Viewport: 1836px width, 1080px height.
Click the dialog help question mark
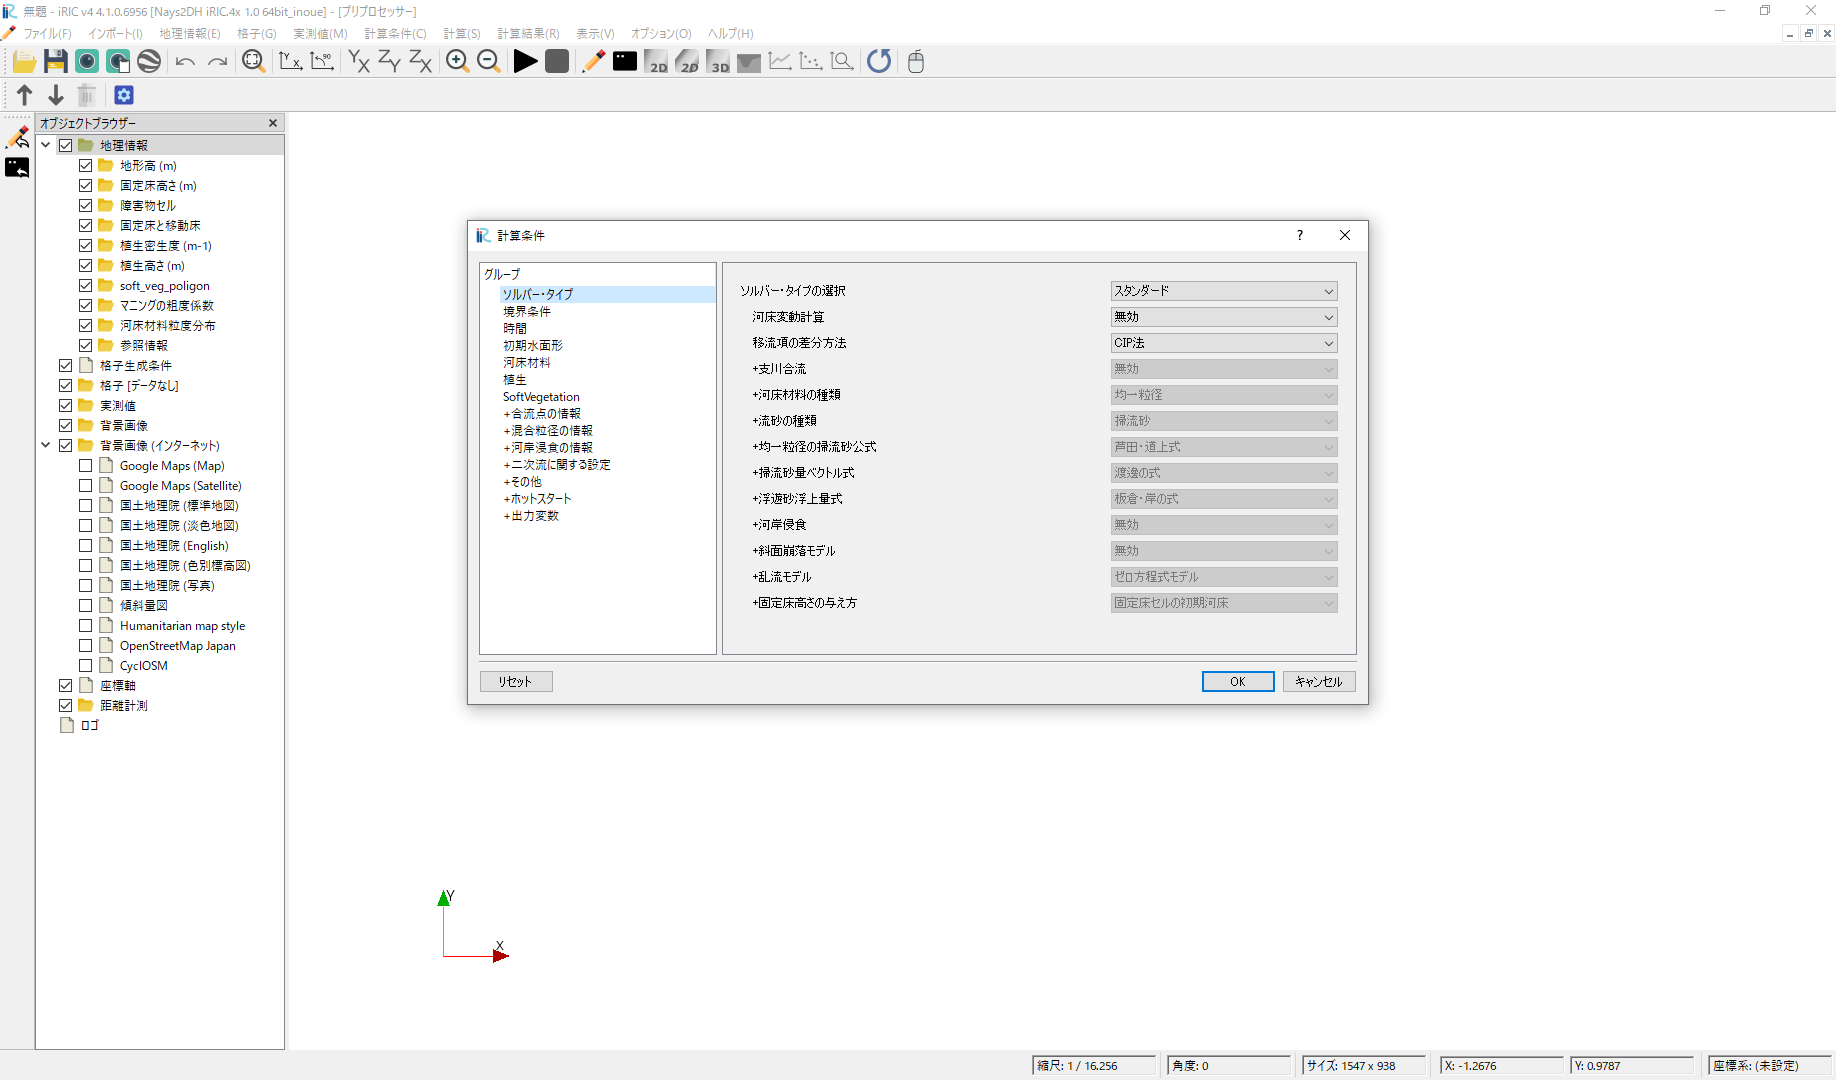[x=1300, y=236]
